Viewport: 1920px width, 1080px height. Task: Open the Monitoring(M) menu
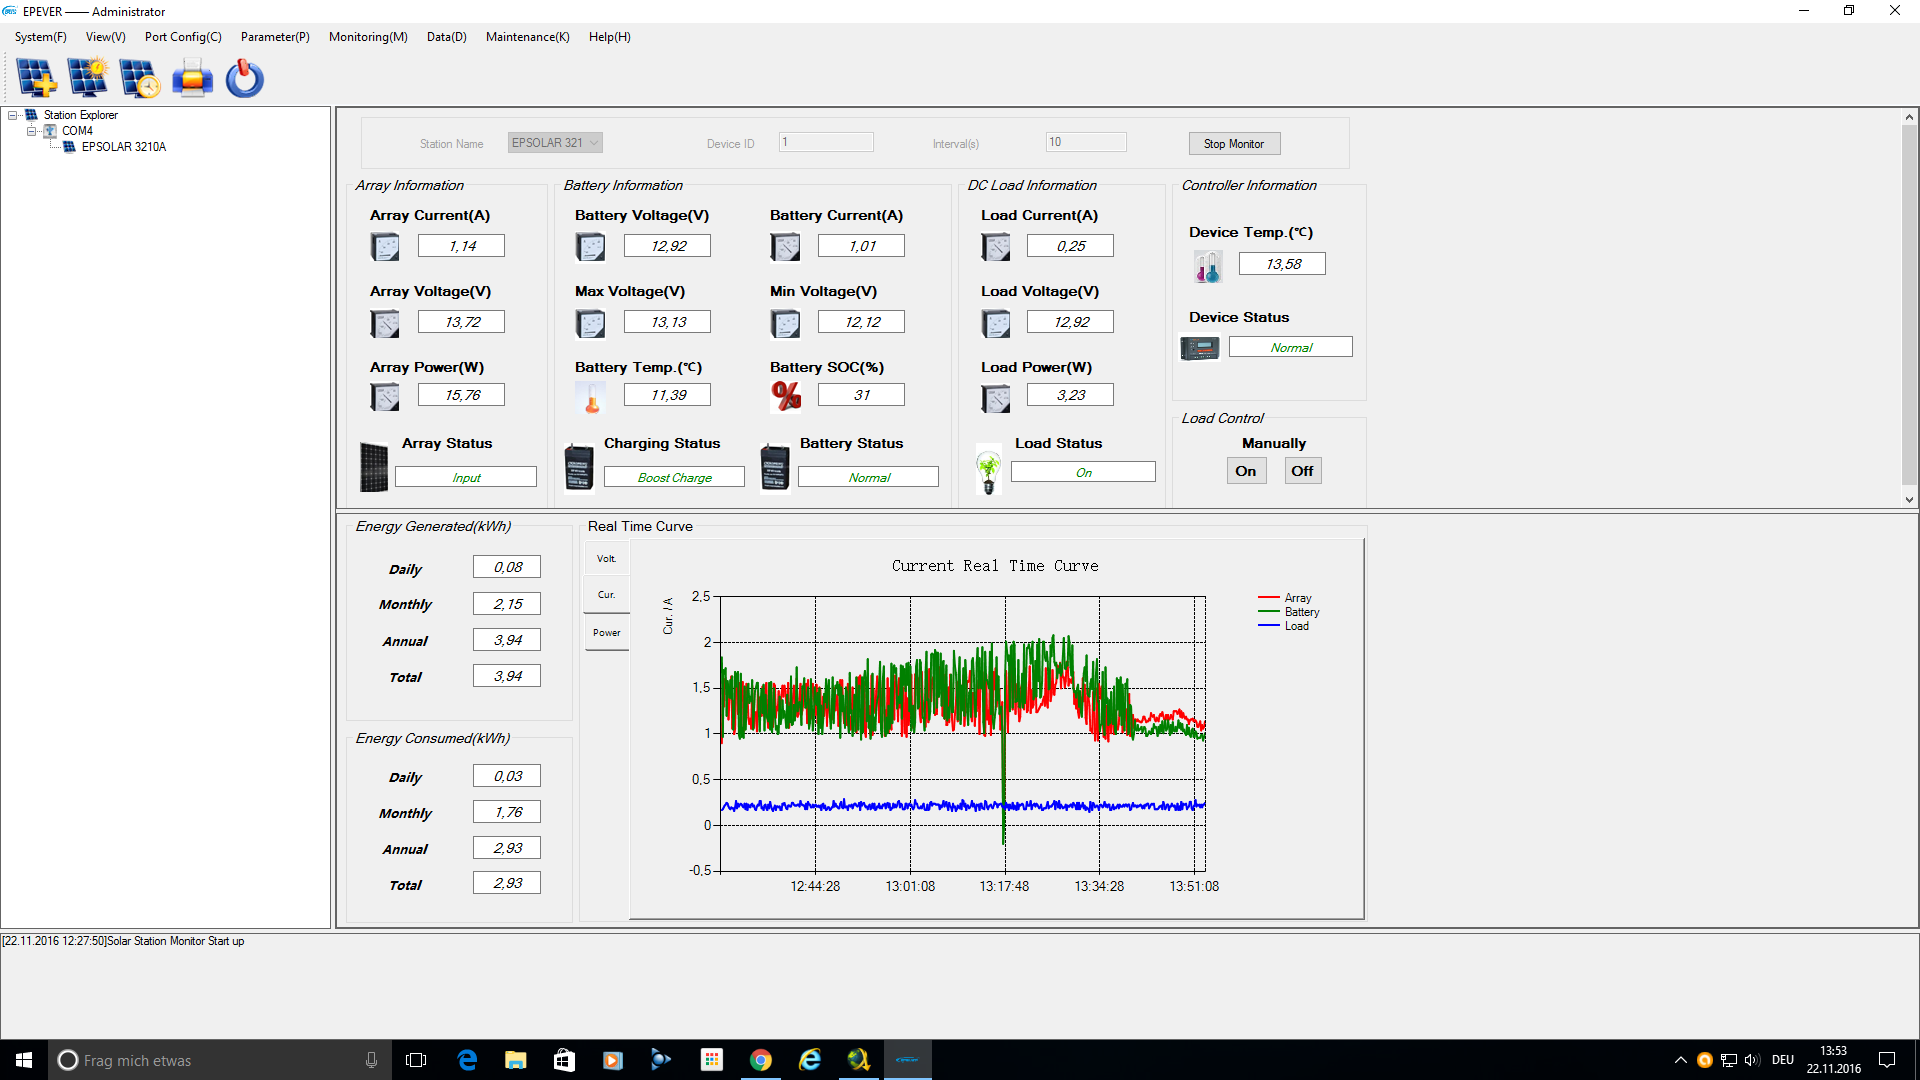[x=368, y=37]
